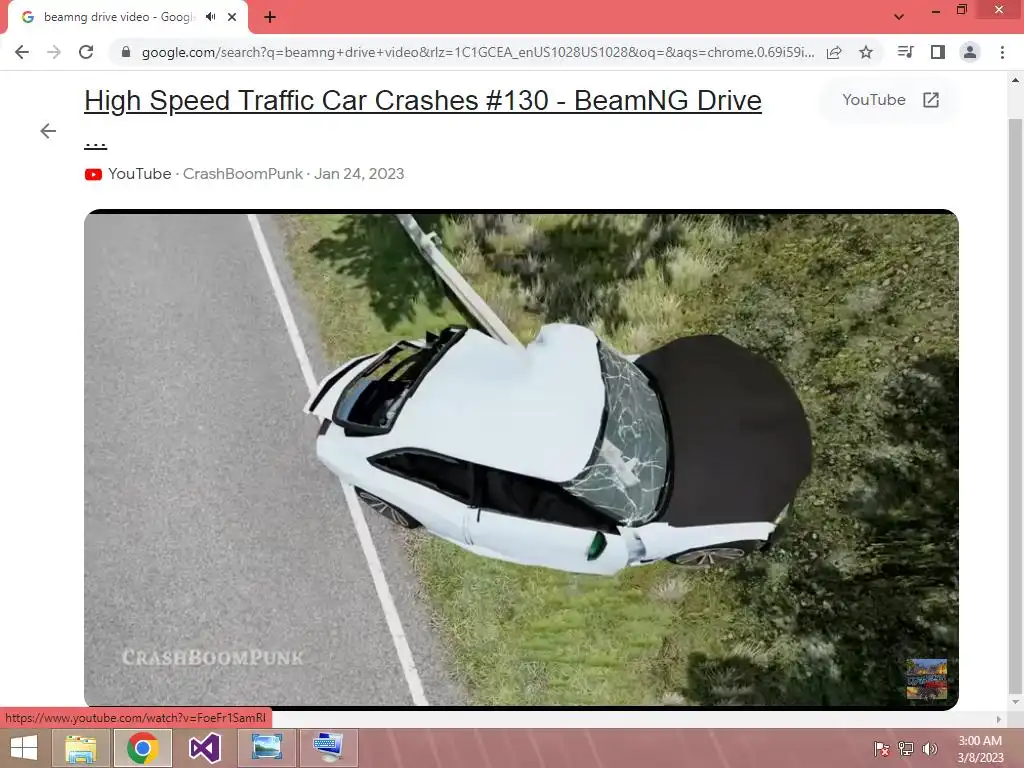Click the browser back arrow button
The height and width of the screenshot is (768, 1024).
coord(22,52)
